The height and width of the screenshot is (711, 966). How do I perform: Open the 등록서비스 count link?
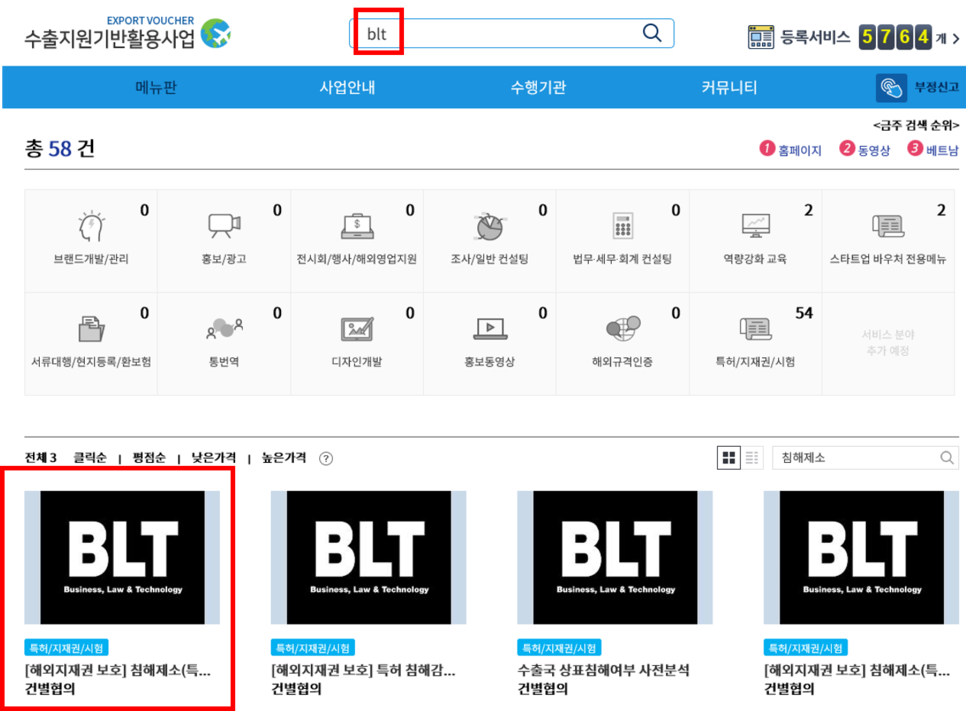(x=820, y=34)
